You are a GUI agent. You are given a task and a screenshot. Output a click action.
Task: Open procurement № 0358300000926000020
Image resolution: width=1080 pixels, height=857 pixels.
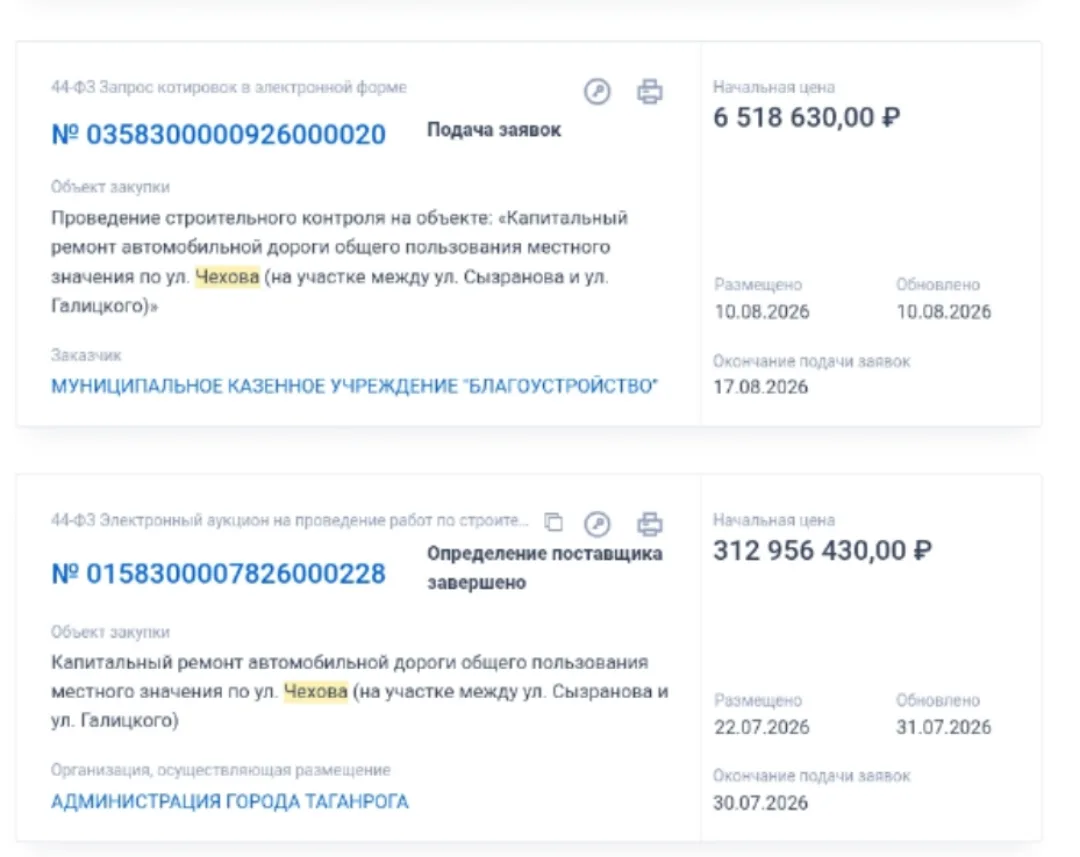(218, 134)
